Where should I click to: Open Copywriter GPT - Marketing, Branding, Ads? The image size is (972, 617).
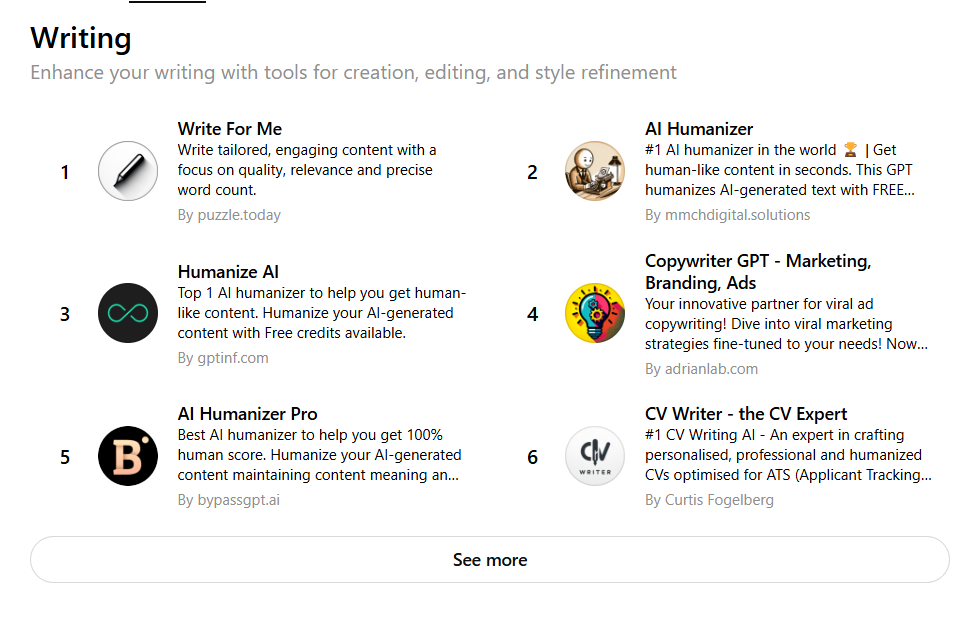758,272
